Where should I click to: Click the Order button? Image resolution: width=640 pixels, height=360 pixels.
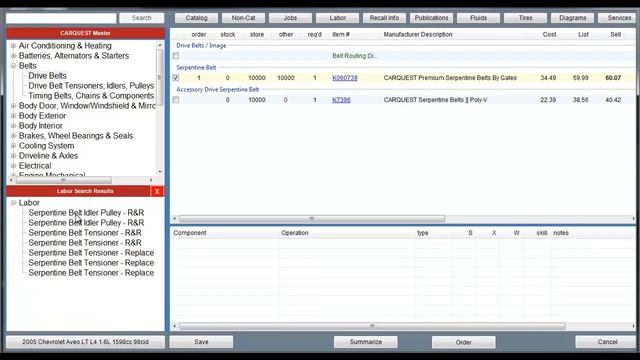(464, 342)
